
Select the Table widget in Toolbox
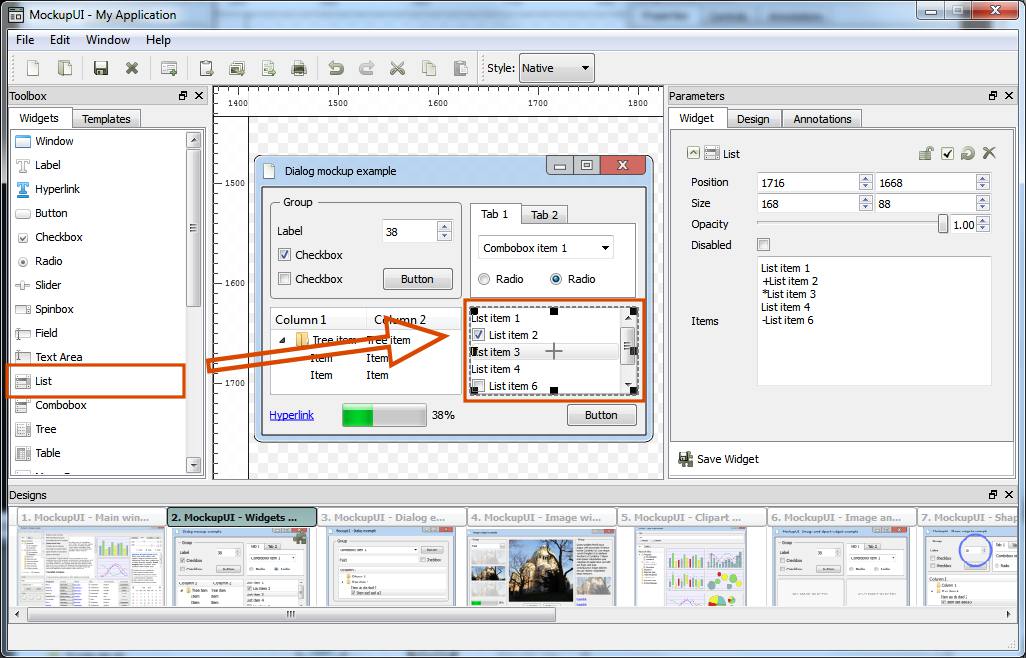(38, 453)
